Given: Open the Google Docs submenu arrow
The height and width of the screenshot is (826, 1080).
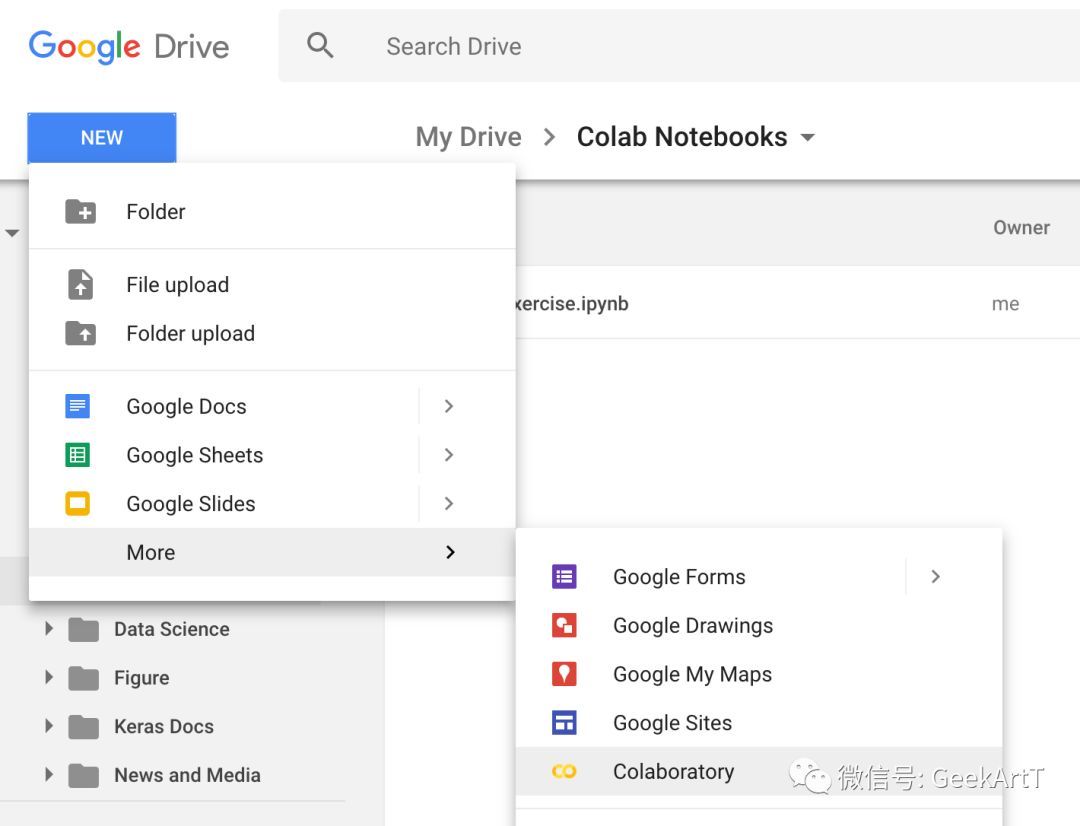Looking at the screenshot, I should tap(449, 406).
